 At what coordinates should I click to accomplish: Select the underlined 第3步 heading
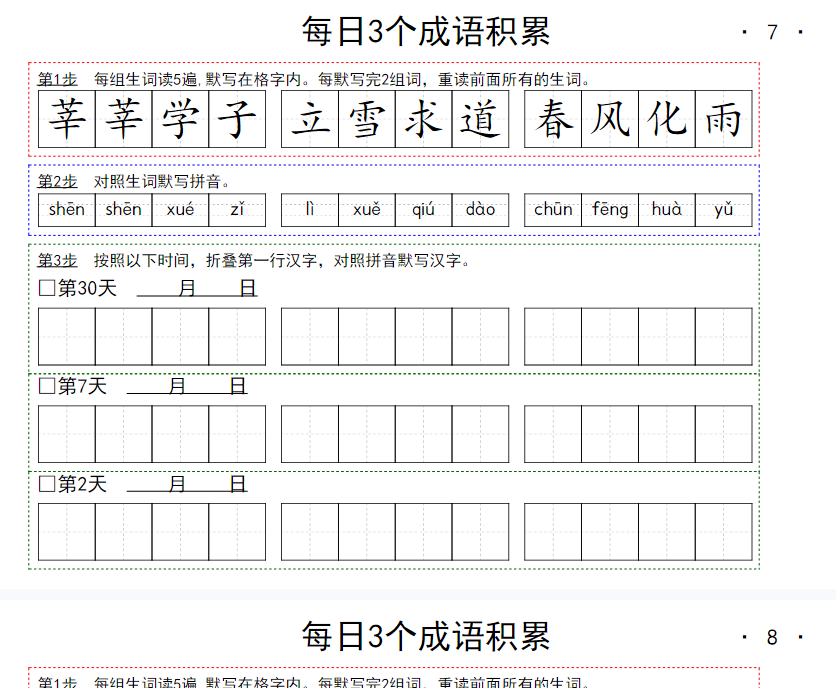click(57, 260)
